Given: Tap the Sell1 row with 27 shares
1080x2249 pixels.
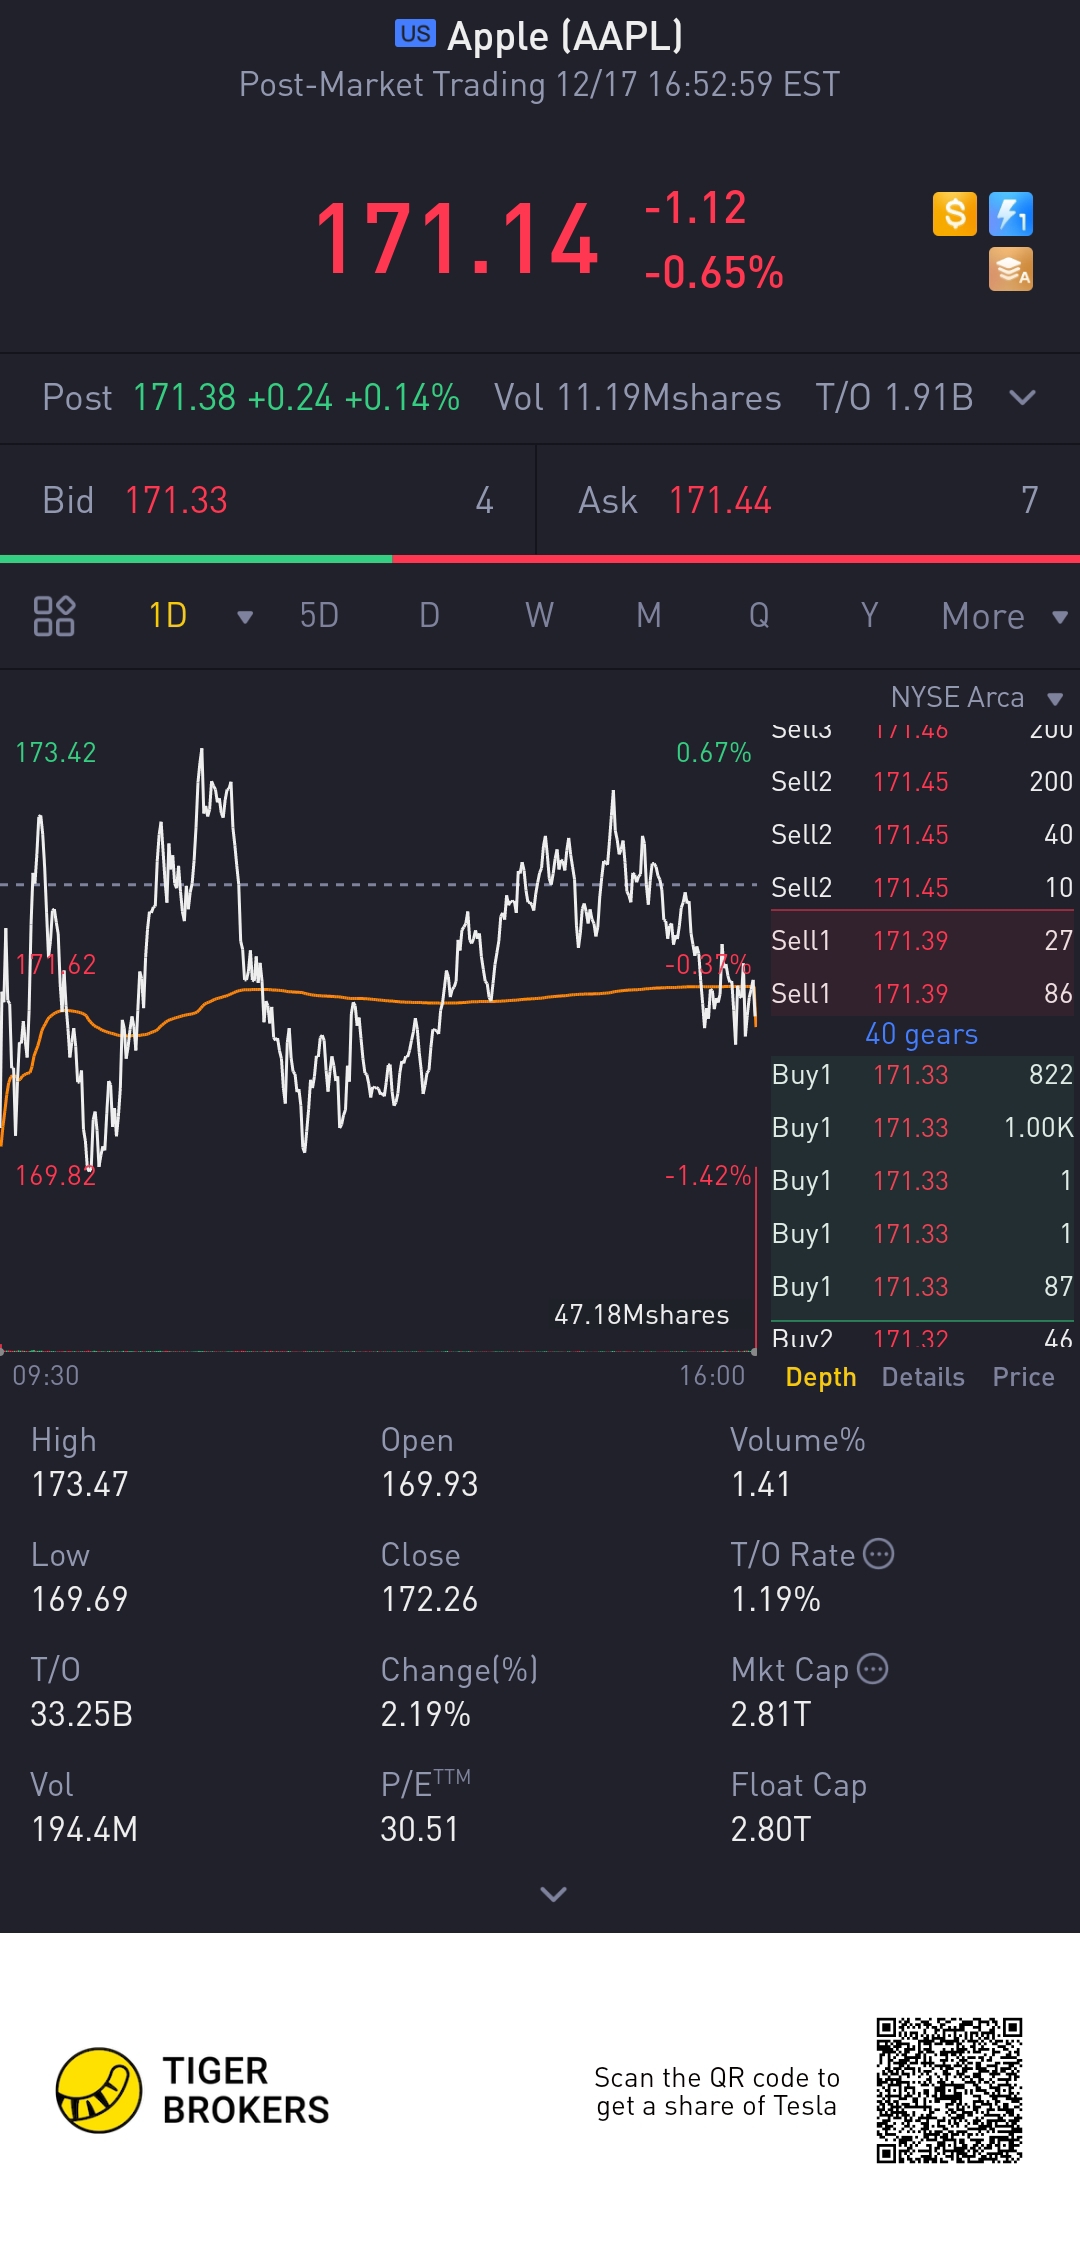Looking at the screenshot, I should pos(922,940).
